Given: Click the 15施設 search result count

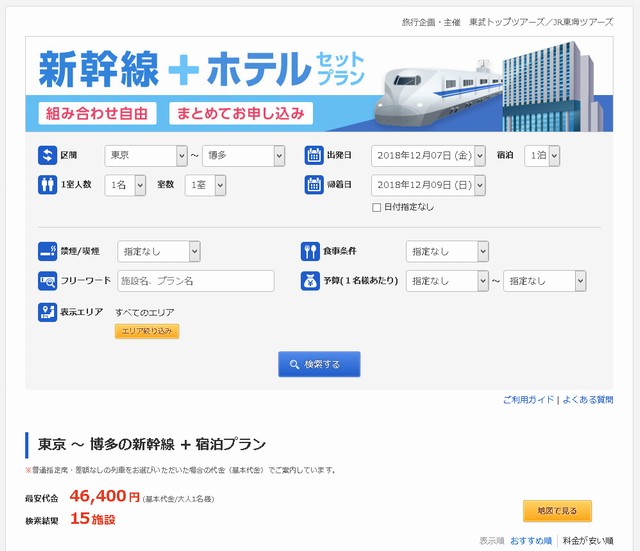Looking at the screenshot, I should point(93,519).
